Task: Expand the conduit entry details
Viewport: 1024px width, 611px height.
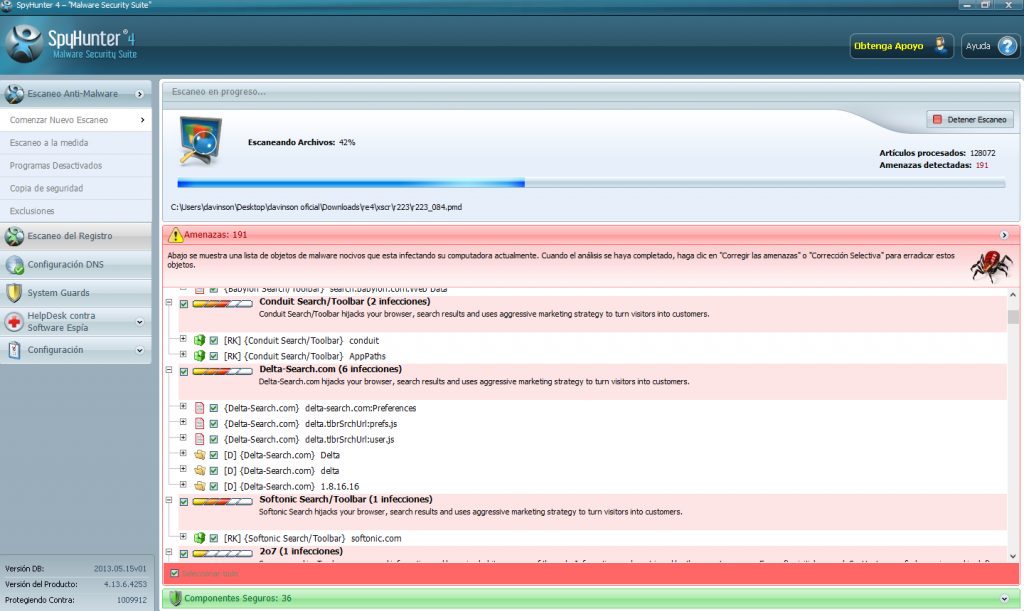Action: [183, 339]
